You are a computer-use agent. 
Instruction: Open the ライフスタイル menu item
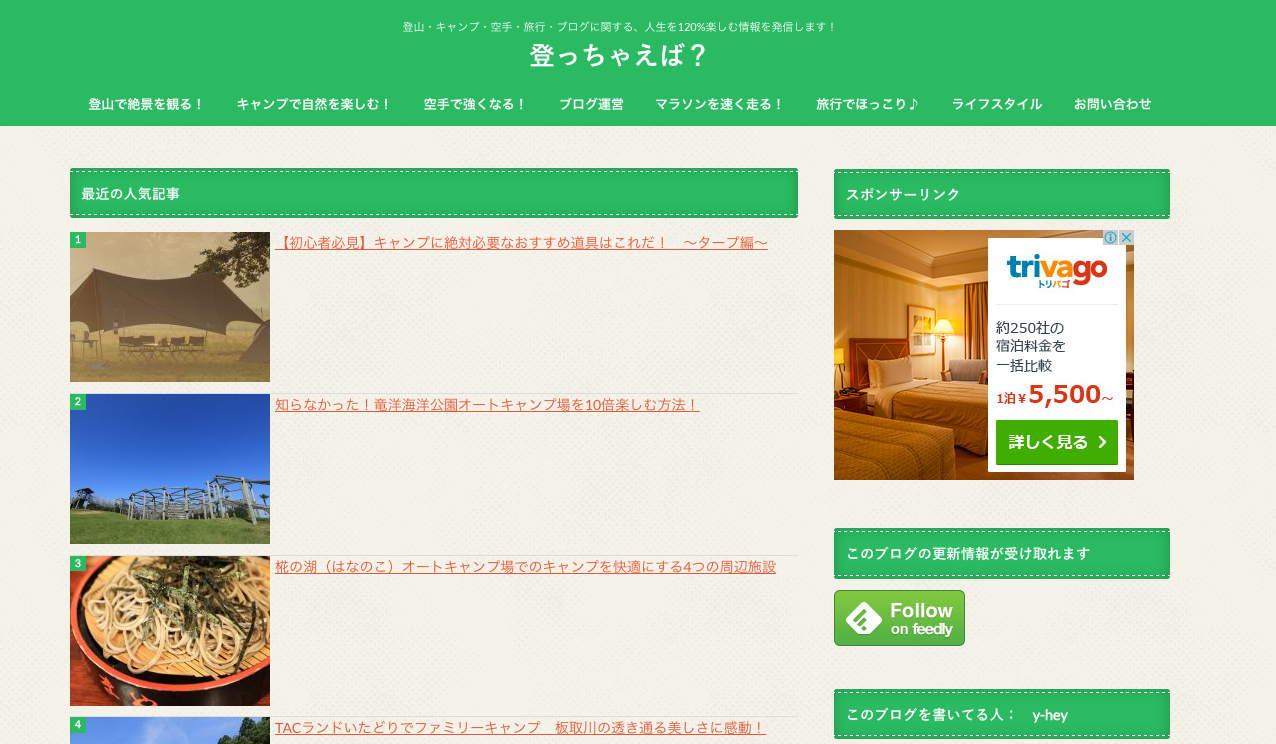[997, 104]
